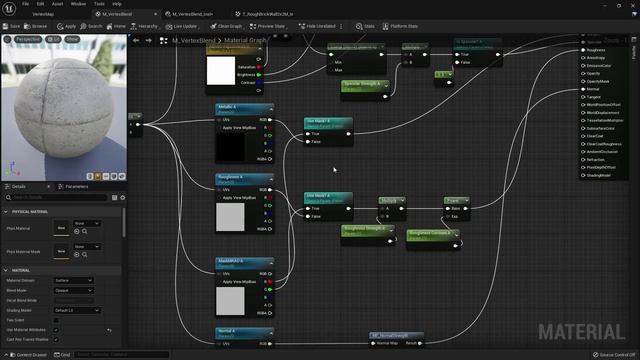Open the Shading Model dropdown
Screen dimensions: 640x360
77,310
